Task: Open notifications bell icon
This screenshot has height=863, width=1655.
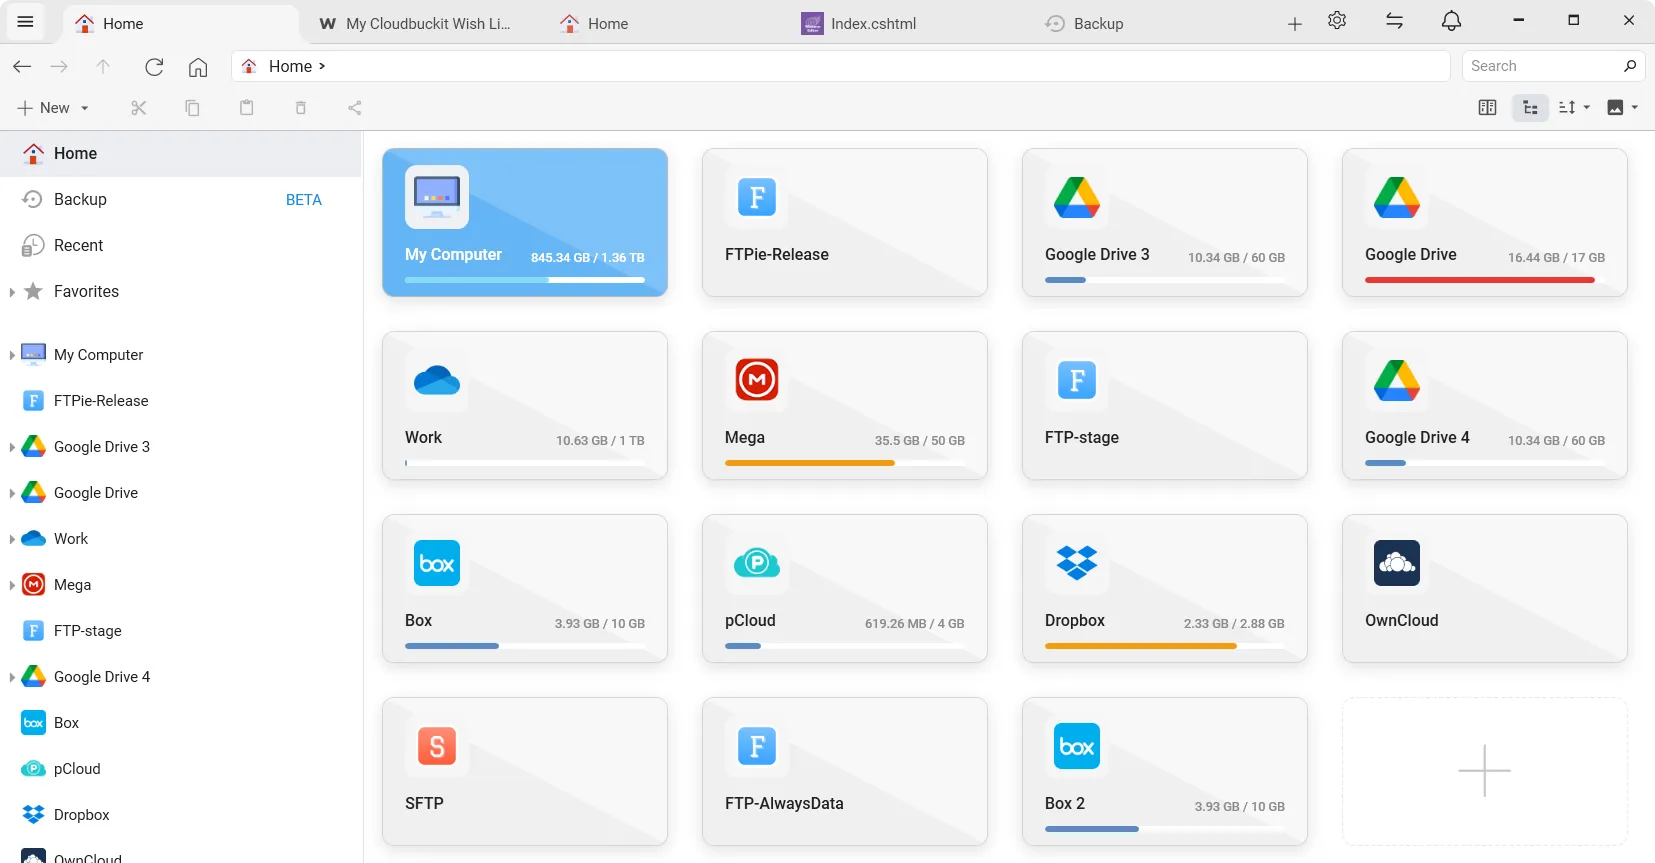Action: [x=1452, y=21]
